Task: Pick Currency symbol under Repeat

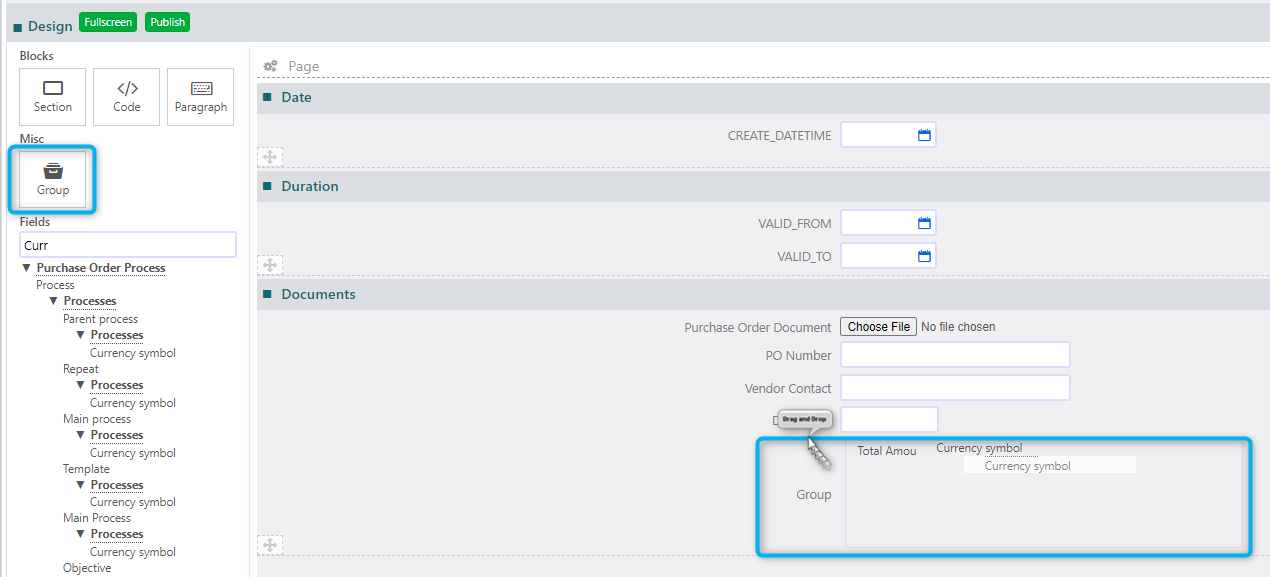Action: tap(133, 403)
